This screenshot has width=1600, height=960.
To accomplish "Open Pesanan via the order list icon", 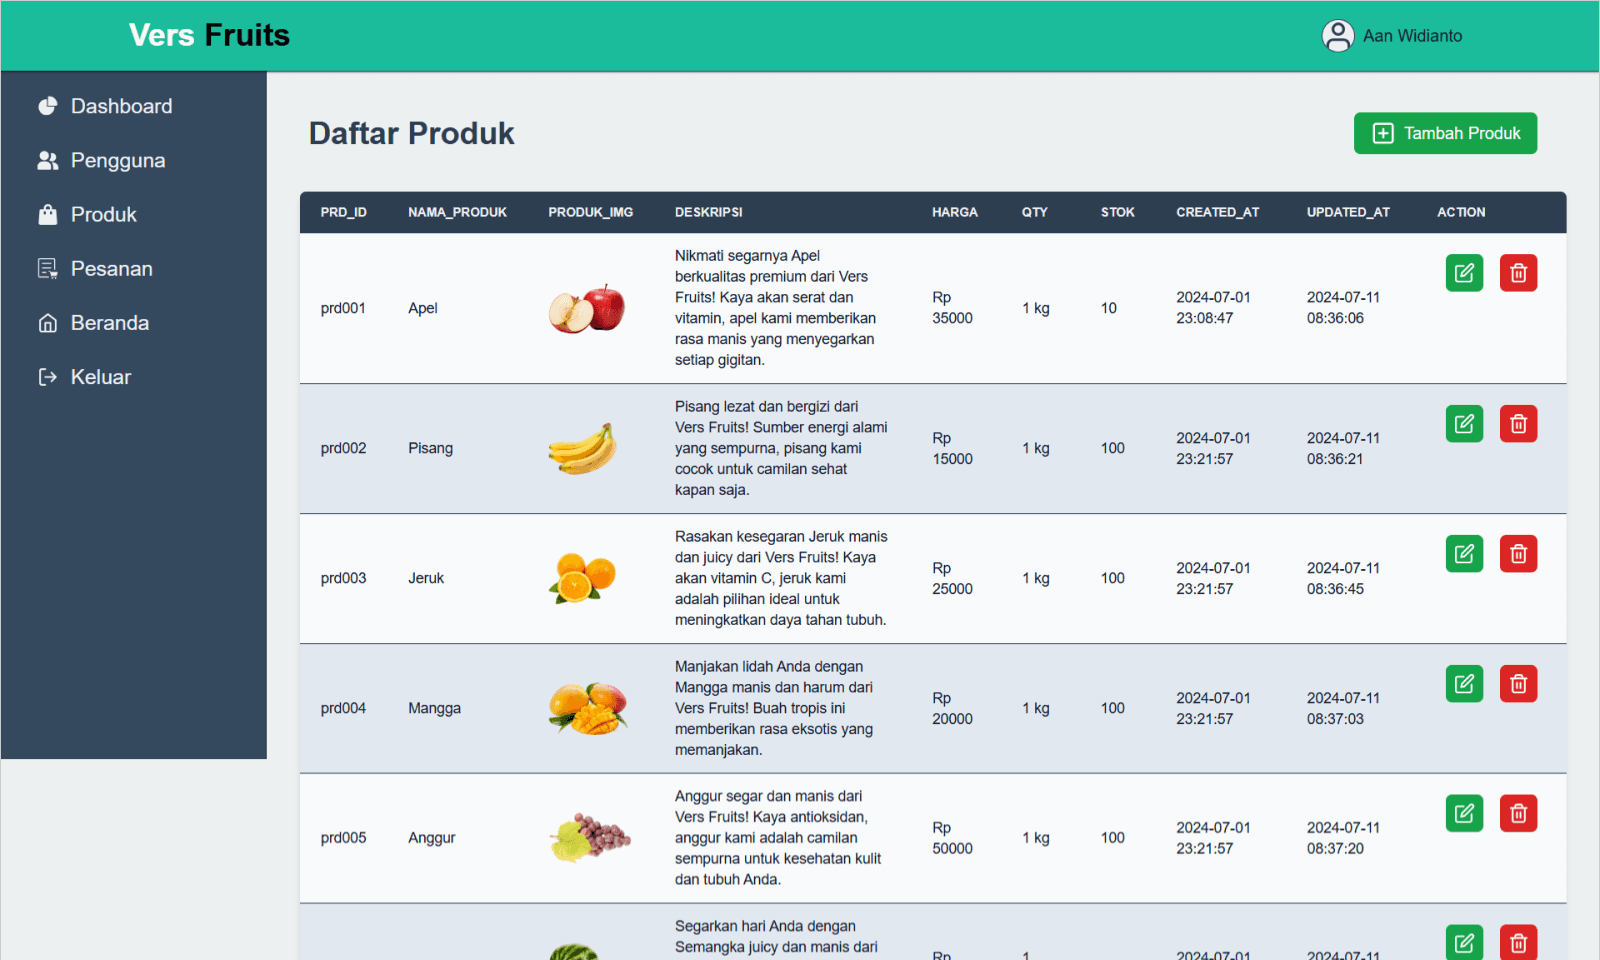I will (x=48, y=267).
